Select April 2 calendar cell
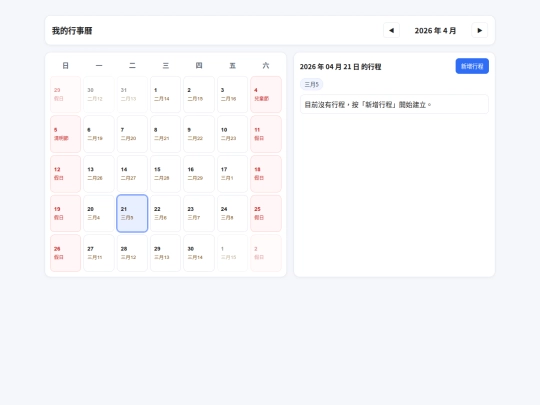540x405 pixels. click(199, 94)
